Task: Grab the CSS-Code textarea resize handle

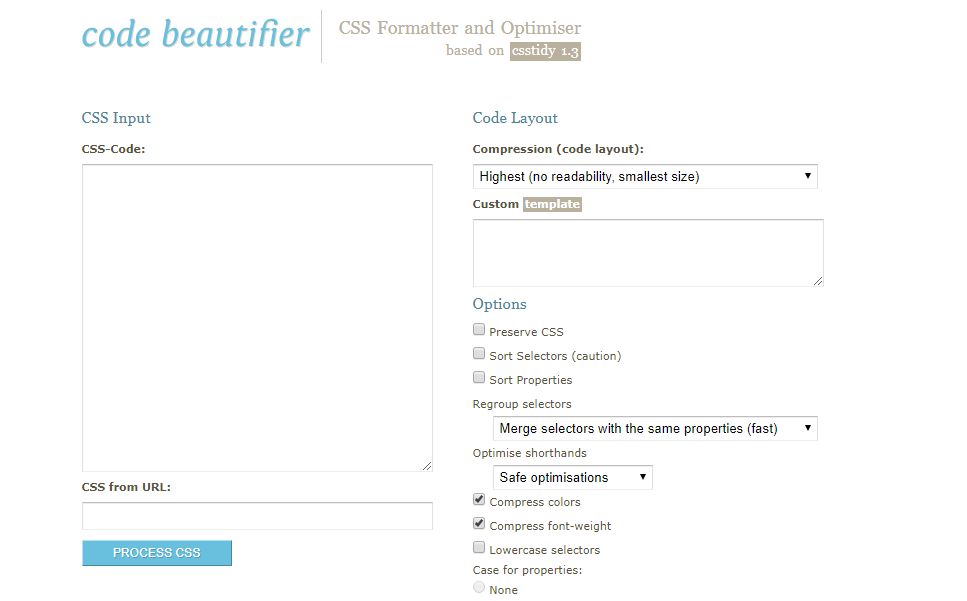Action: click(427, 466)
